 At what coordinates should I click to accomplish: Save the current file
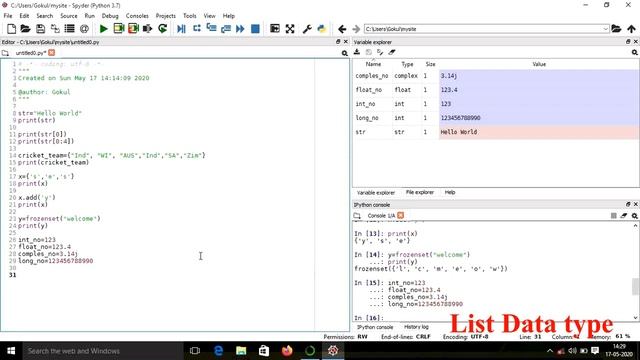40,29
